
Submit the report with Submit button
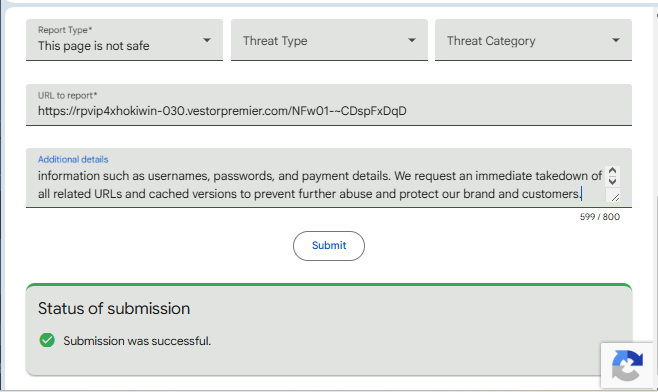(329, 246)
